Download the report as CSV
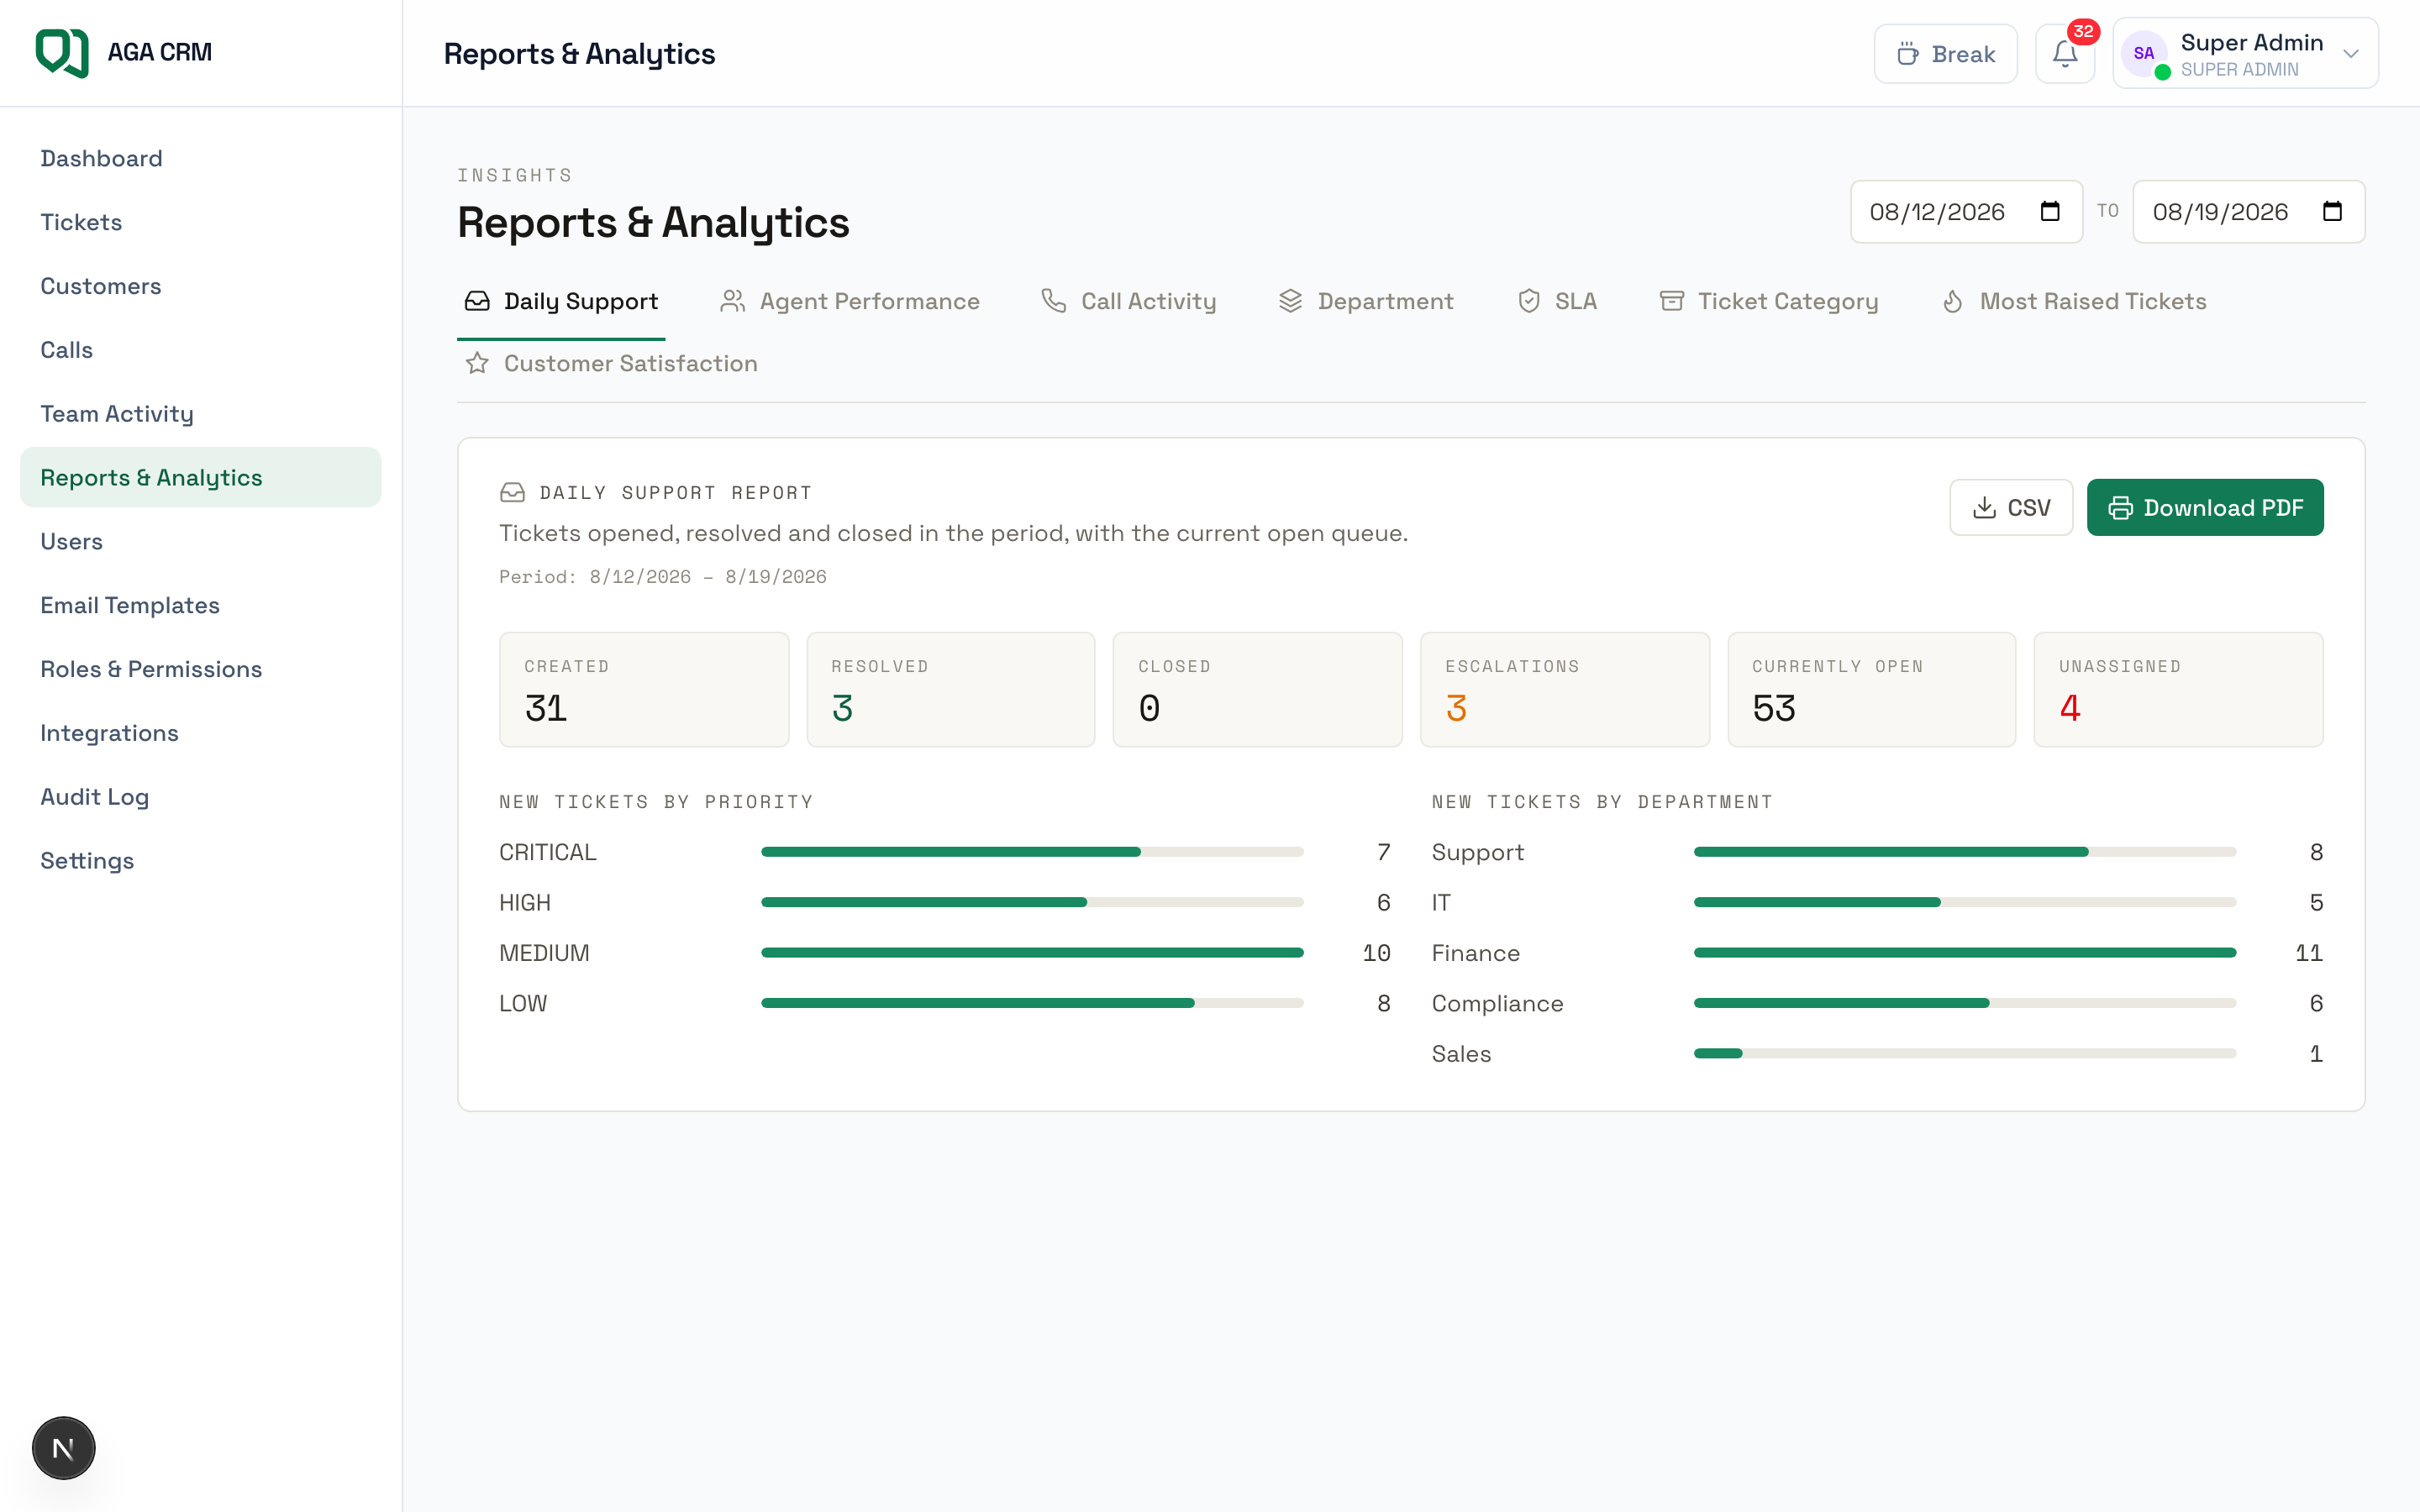The image size is (2420, 1512). [2011, 507]
